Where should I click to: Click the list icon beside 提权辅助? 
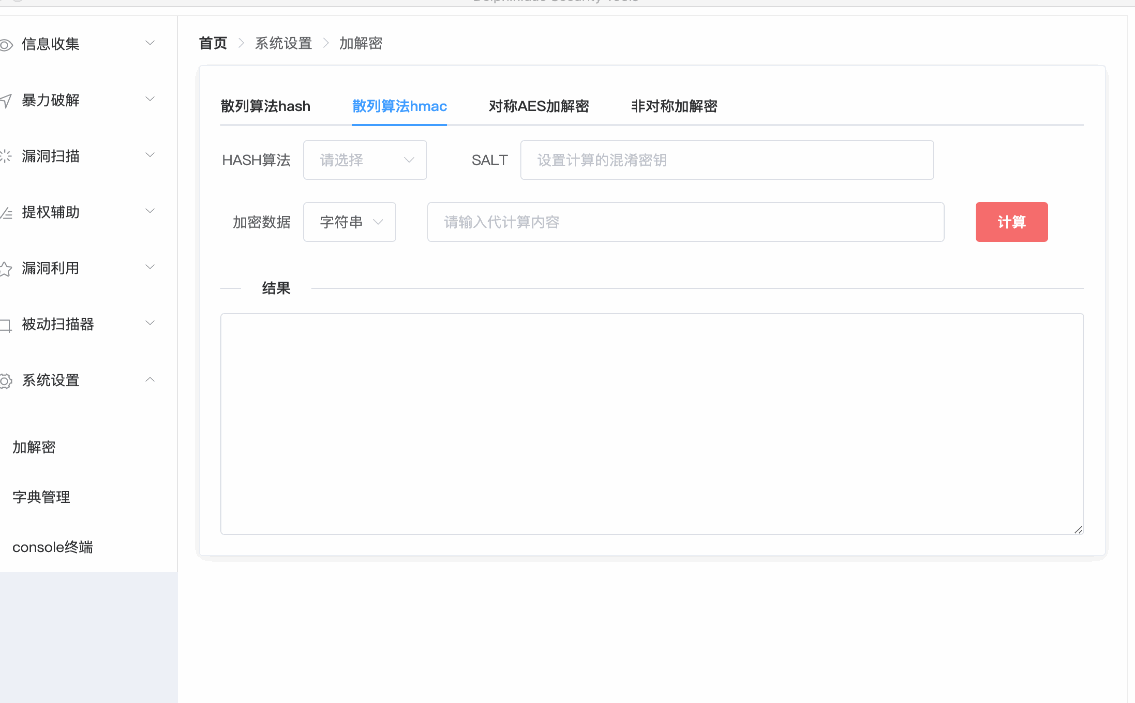[x=6, y=212]
